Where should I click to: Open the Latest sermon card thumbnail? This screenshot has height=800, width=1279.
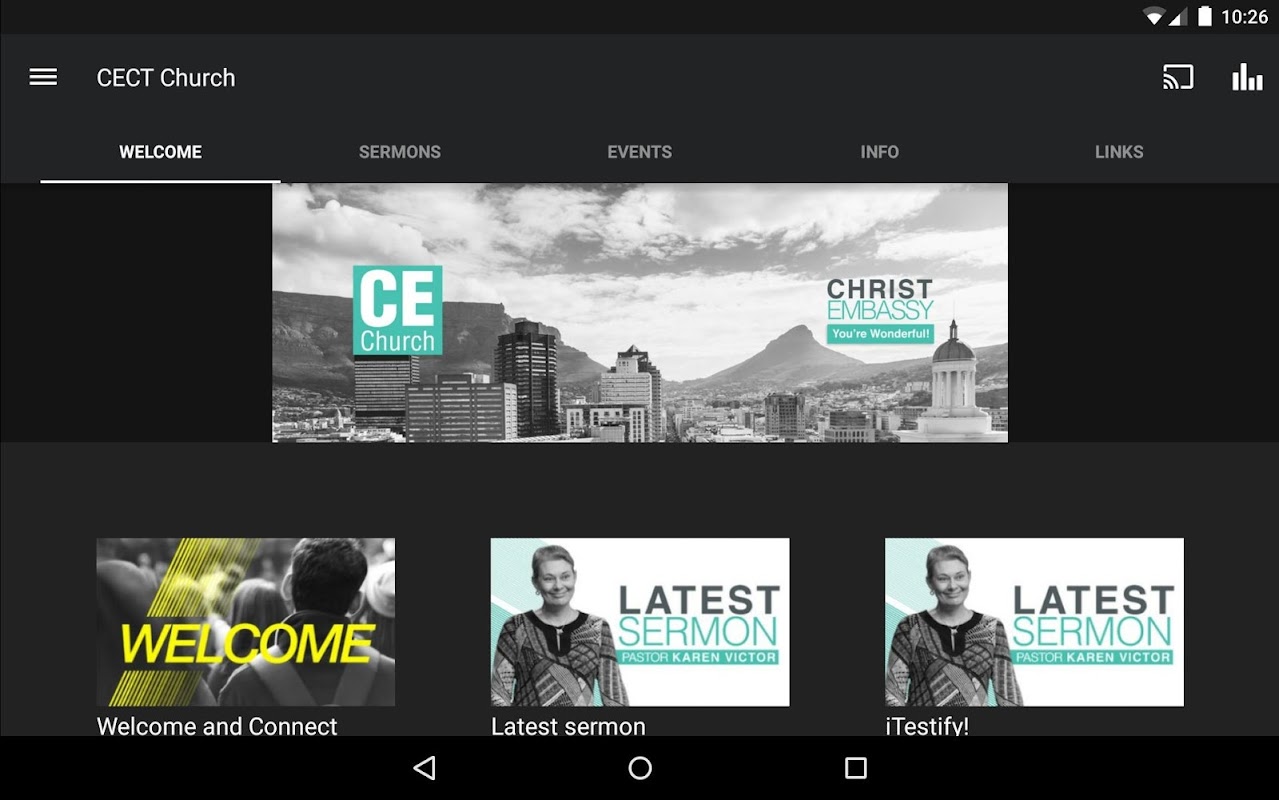[x=640, y=622]
